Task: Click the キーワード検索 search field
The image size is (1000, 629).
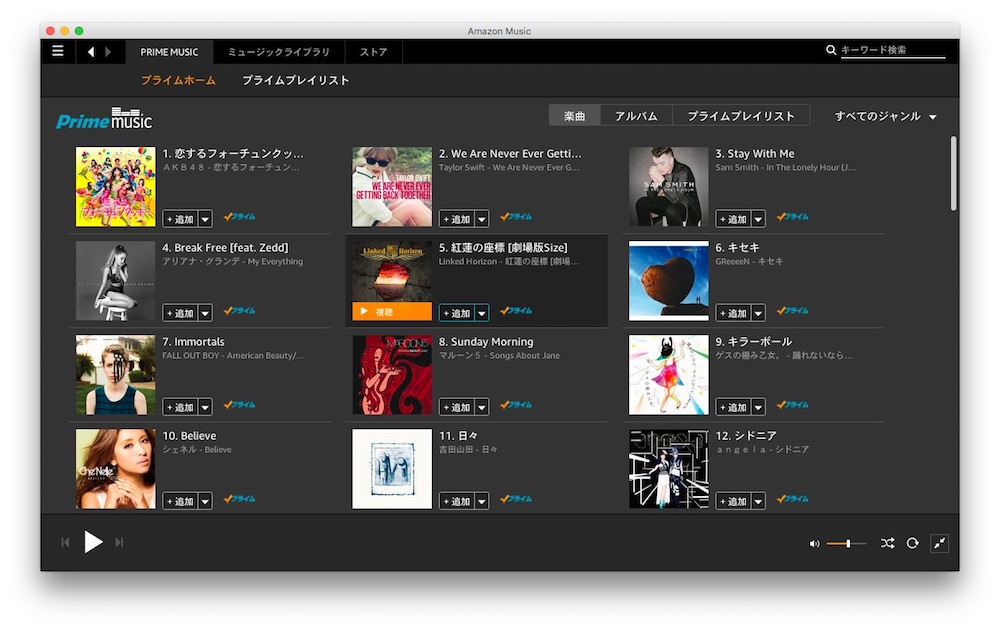Action: [892, 50]
